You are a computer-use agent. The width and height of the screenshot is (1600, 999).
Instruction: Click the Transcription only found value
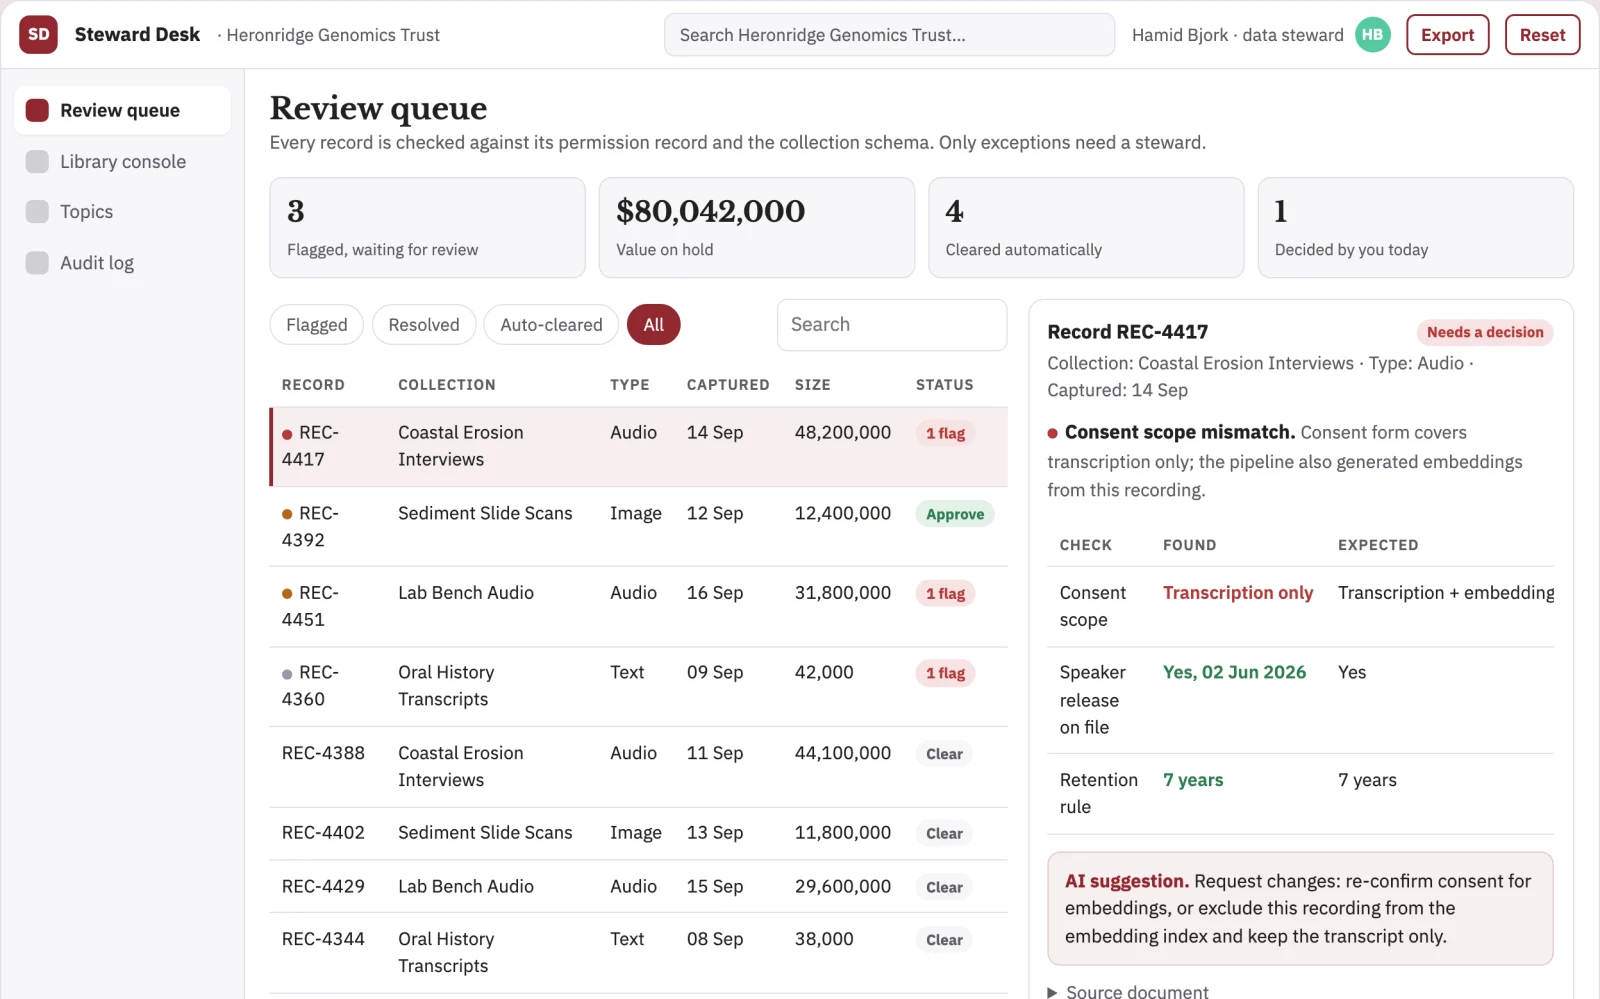coord(1238,593)
